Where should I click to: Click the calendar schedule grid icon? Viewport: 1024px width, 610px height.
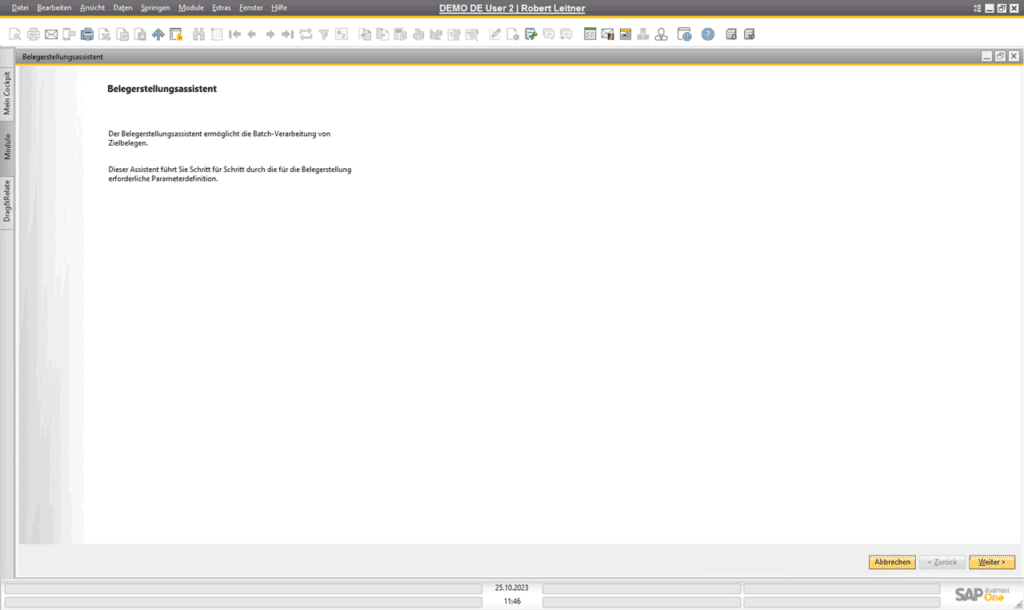pos(625,35)
